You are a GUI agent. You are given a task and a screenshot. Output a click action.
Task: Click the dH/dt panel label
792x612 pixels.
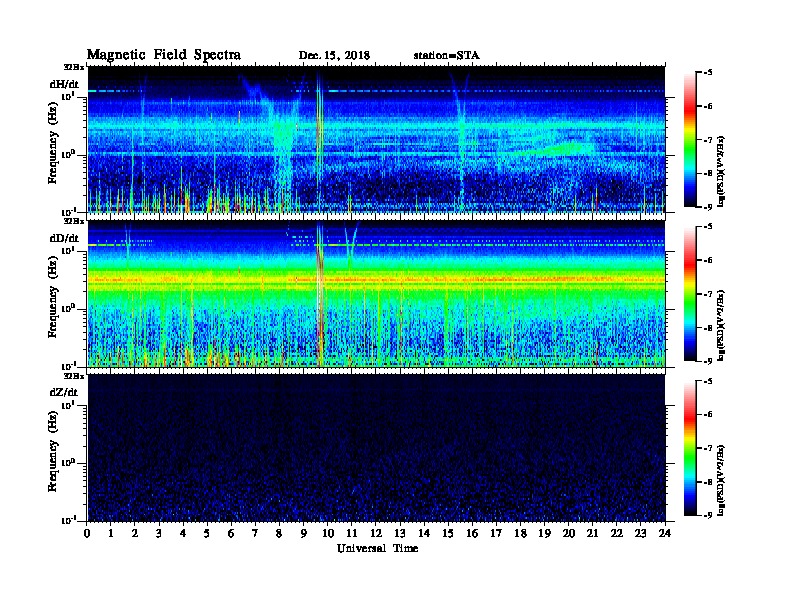click(64, 84)
